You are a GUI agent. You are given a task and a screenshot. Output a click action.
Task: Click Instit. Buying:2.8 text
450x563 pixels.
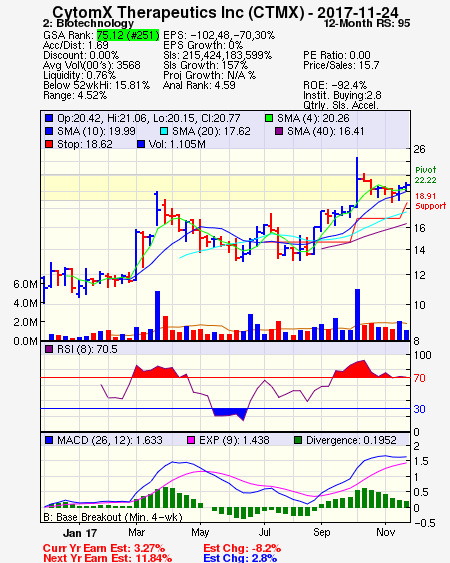tap(342, 96)
